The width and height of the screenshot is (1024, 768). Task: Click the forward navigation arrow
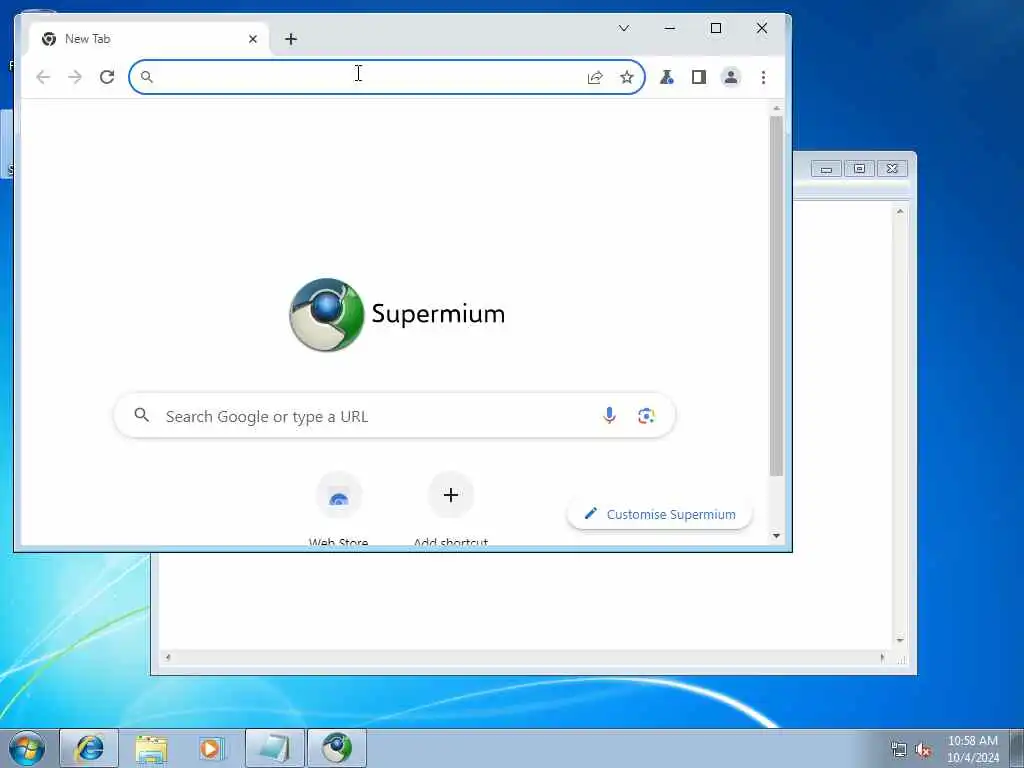[75, 77]
